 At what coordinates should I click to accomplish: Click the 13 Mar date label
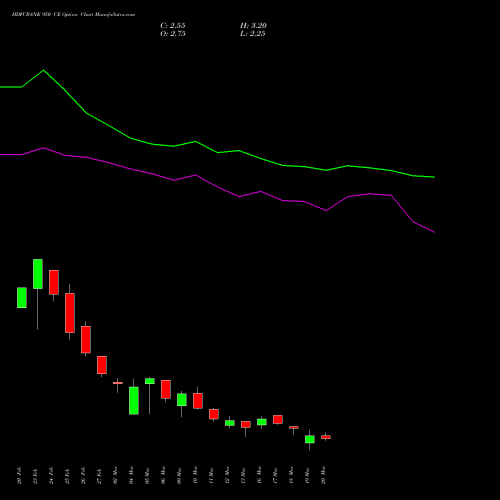pos(243,475)
